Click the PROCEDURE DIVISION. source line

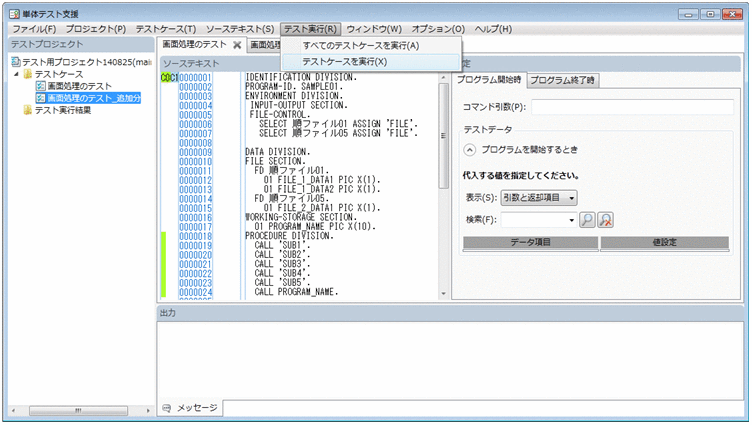[288, 236]
